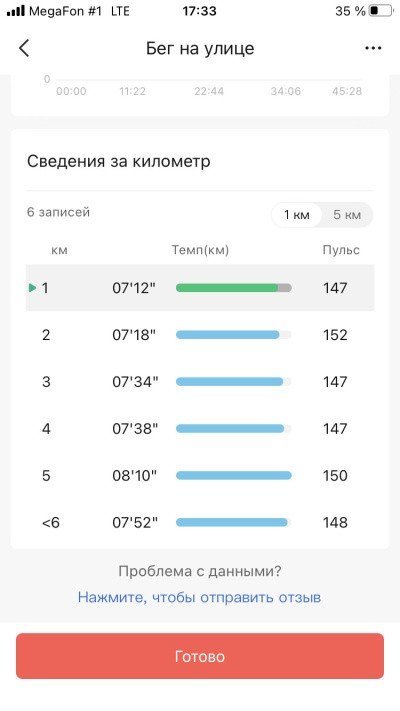This screenshot has height=711, width=400.
Task: Switch split view to 5 км
Action: (x=347, y=214)
